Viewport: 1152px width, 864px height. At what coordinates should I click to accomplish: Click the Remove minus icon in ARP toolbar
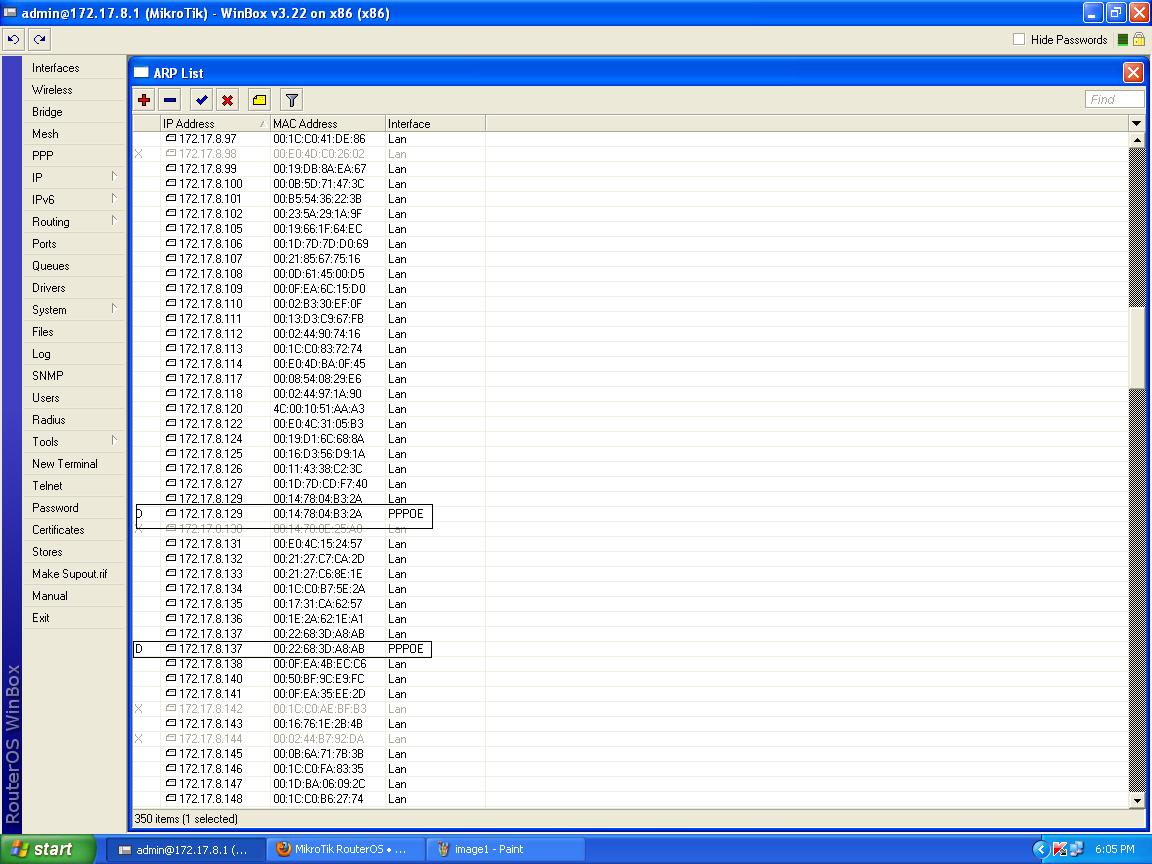point(170,100)
